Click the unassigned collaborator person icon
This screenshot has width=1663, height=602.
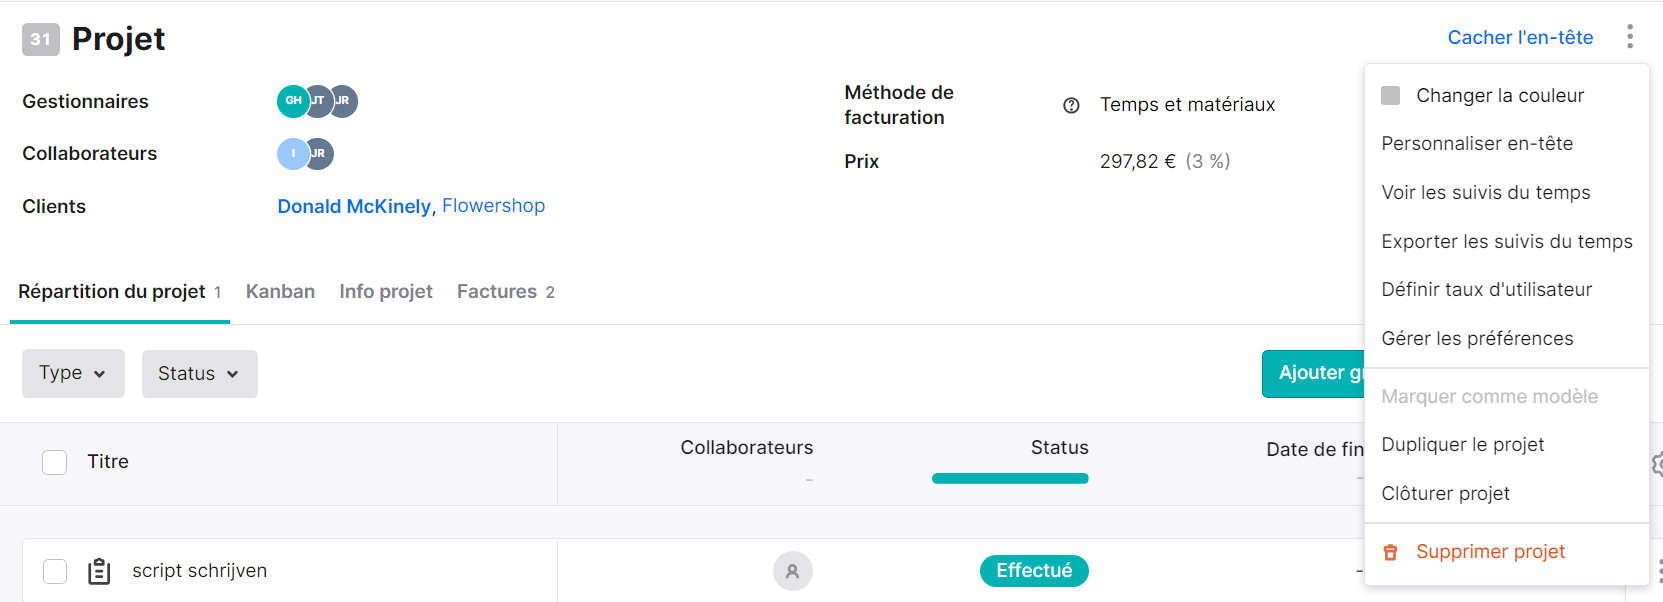(x=792, y=571)
